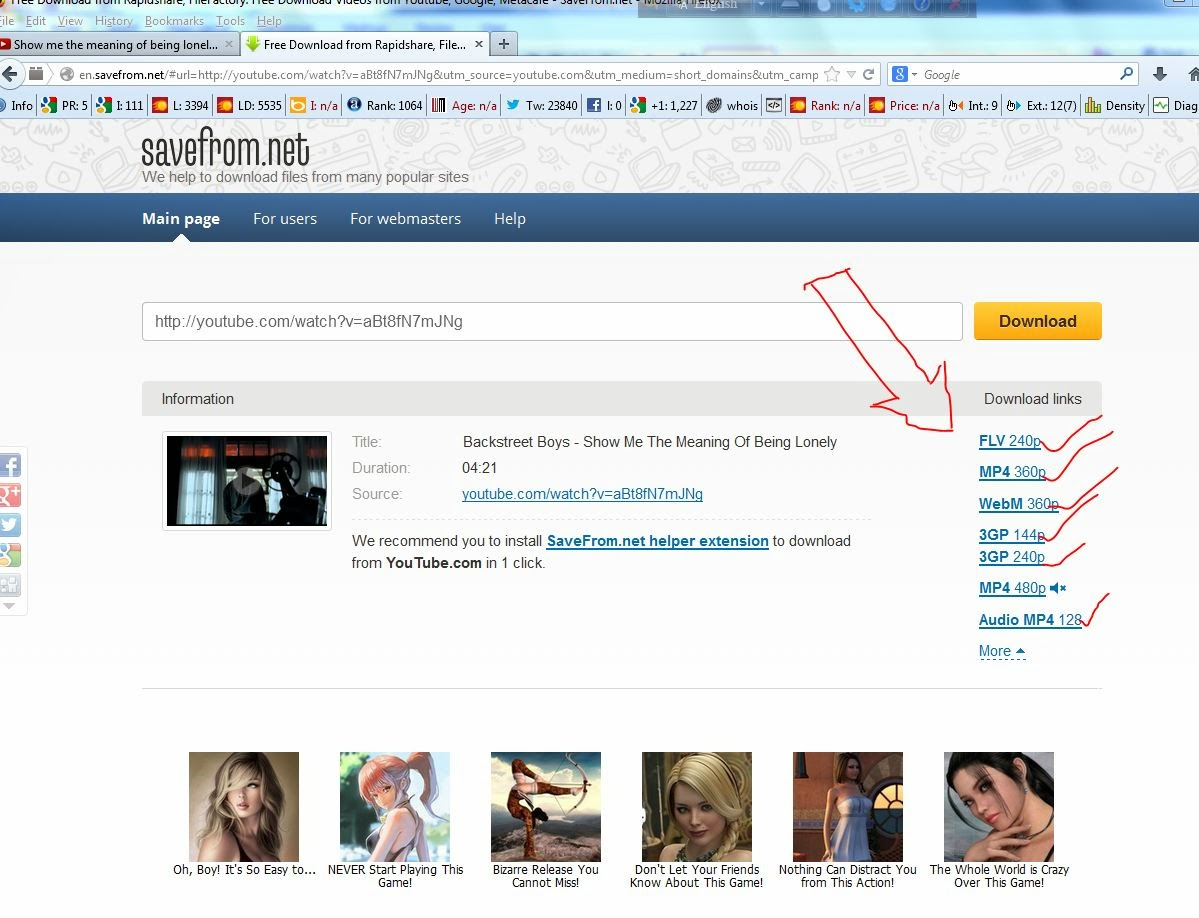Click the Bing I: n/a indicator
Image resolution: width=1199 pixels, height=918 pixels.
(x=314, y=105)
